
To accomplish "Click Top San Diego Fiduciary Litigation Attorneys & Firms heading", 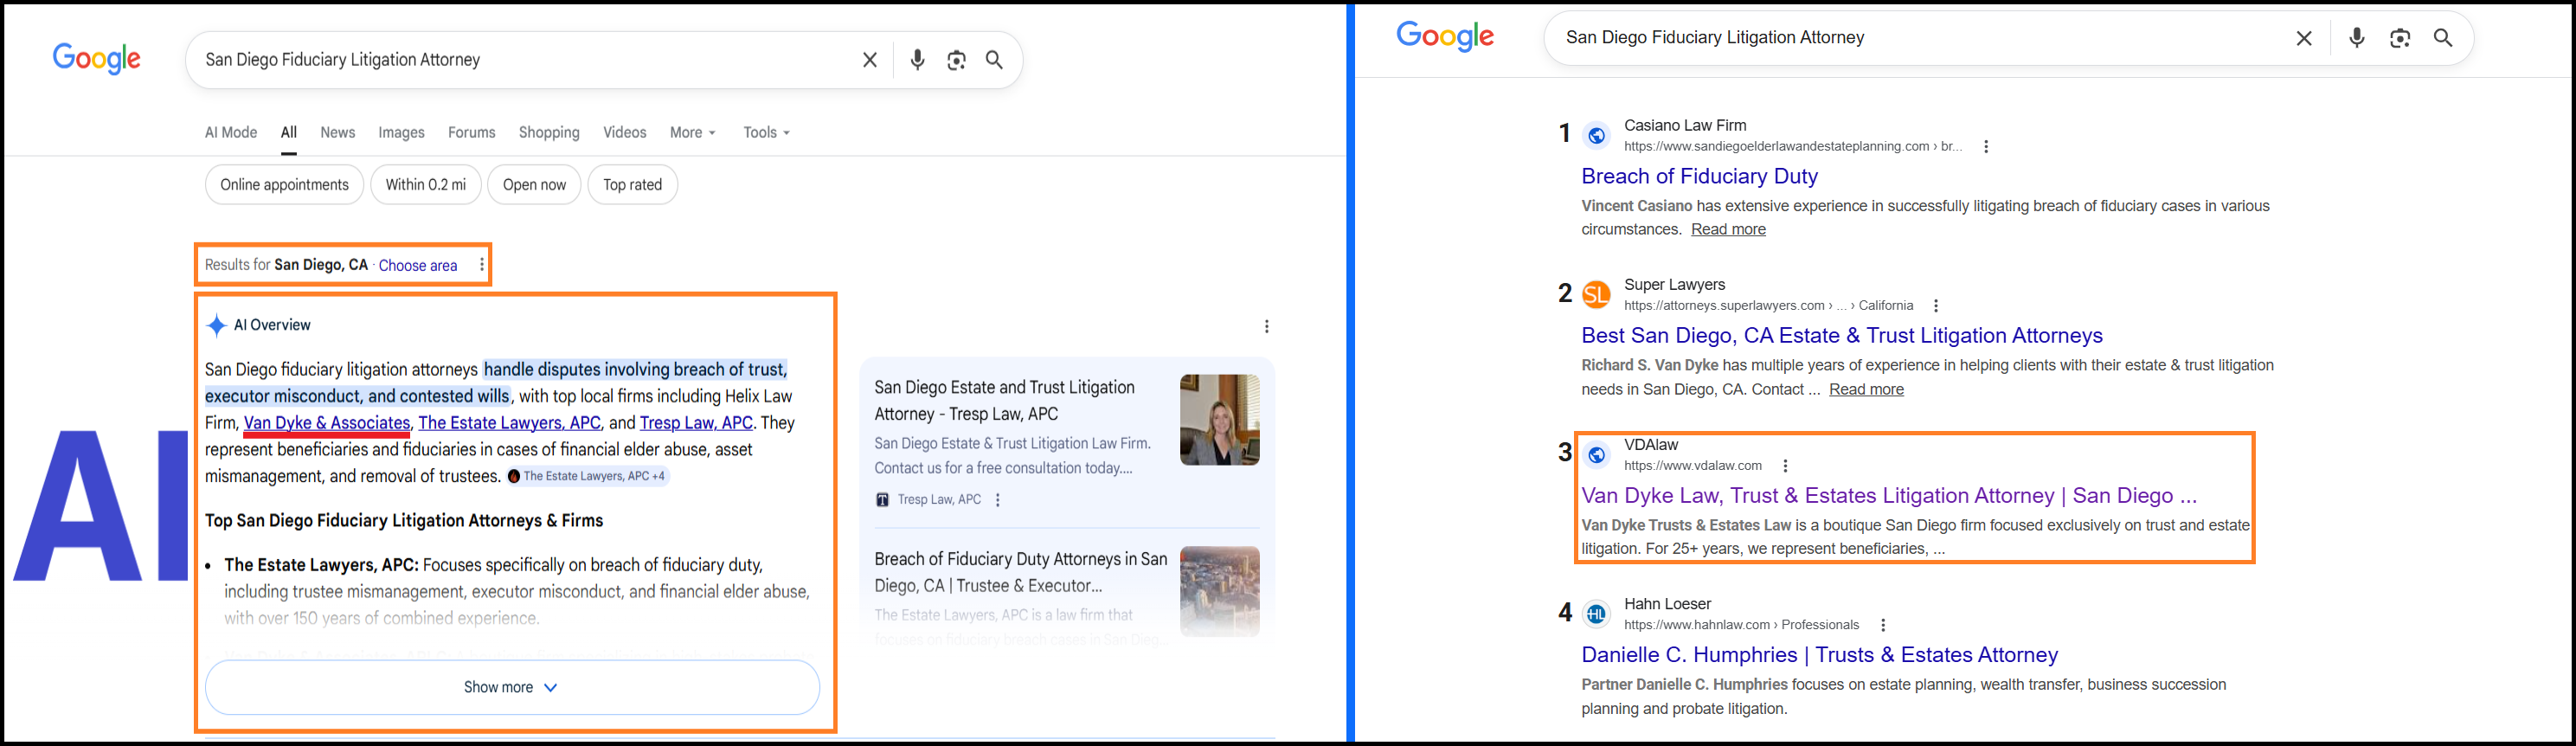I will pyautogui.click(x=404, y=521).
